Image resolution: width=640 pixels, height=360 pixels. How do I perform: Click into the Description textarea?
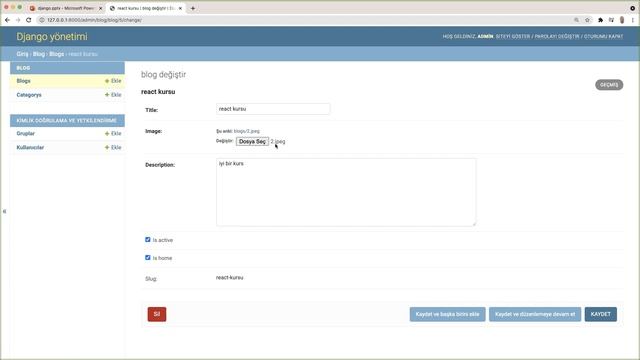click(346, 192)
